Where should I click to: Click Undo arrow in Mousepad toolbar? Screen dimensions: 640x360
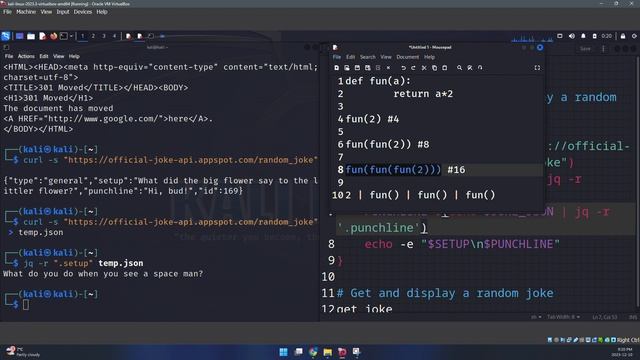click(403, 68)
